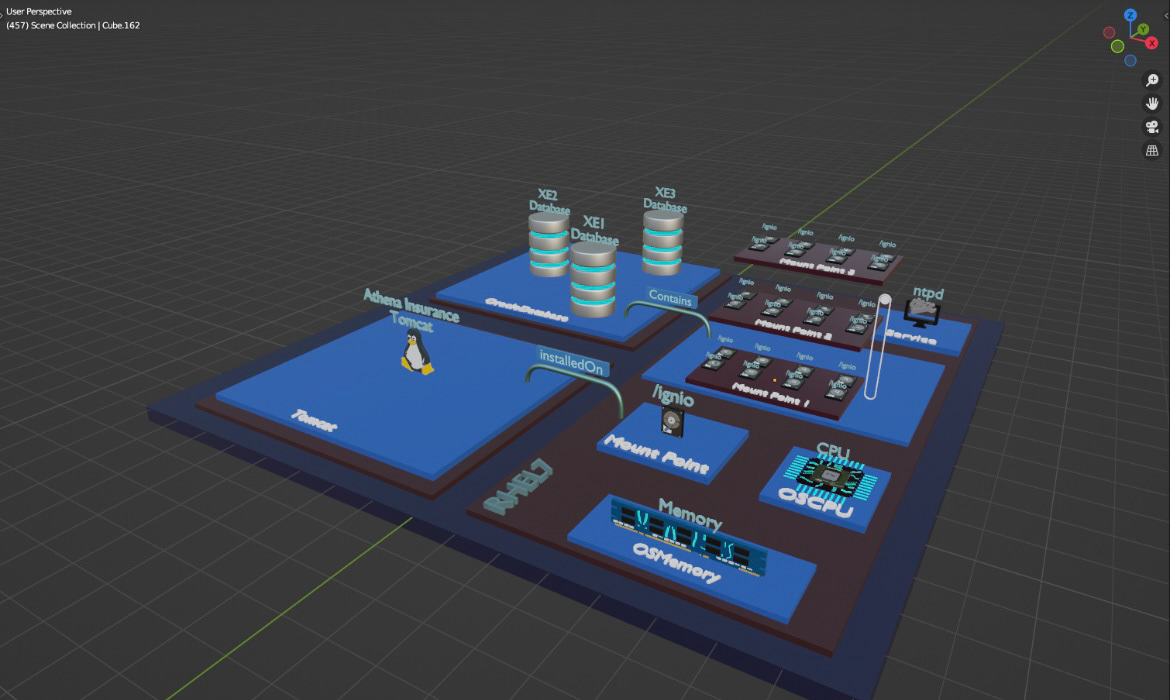Toggle perspective/orthographic grid icon
The image size is (1170, 700).
[1152, 151]
